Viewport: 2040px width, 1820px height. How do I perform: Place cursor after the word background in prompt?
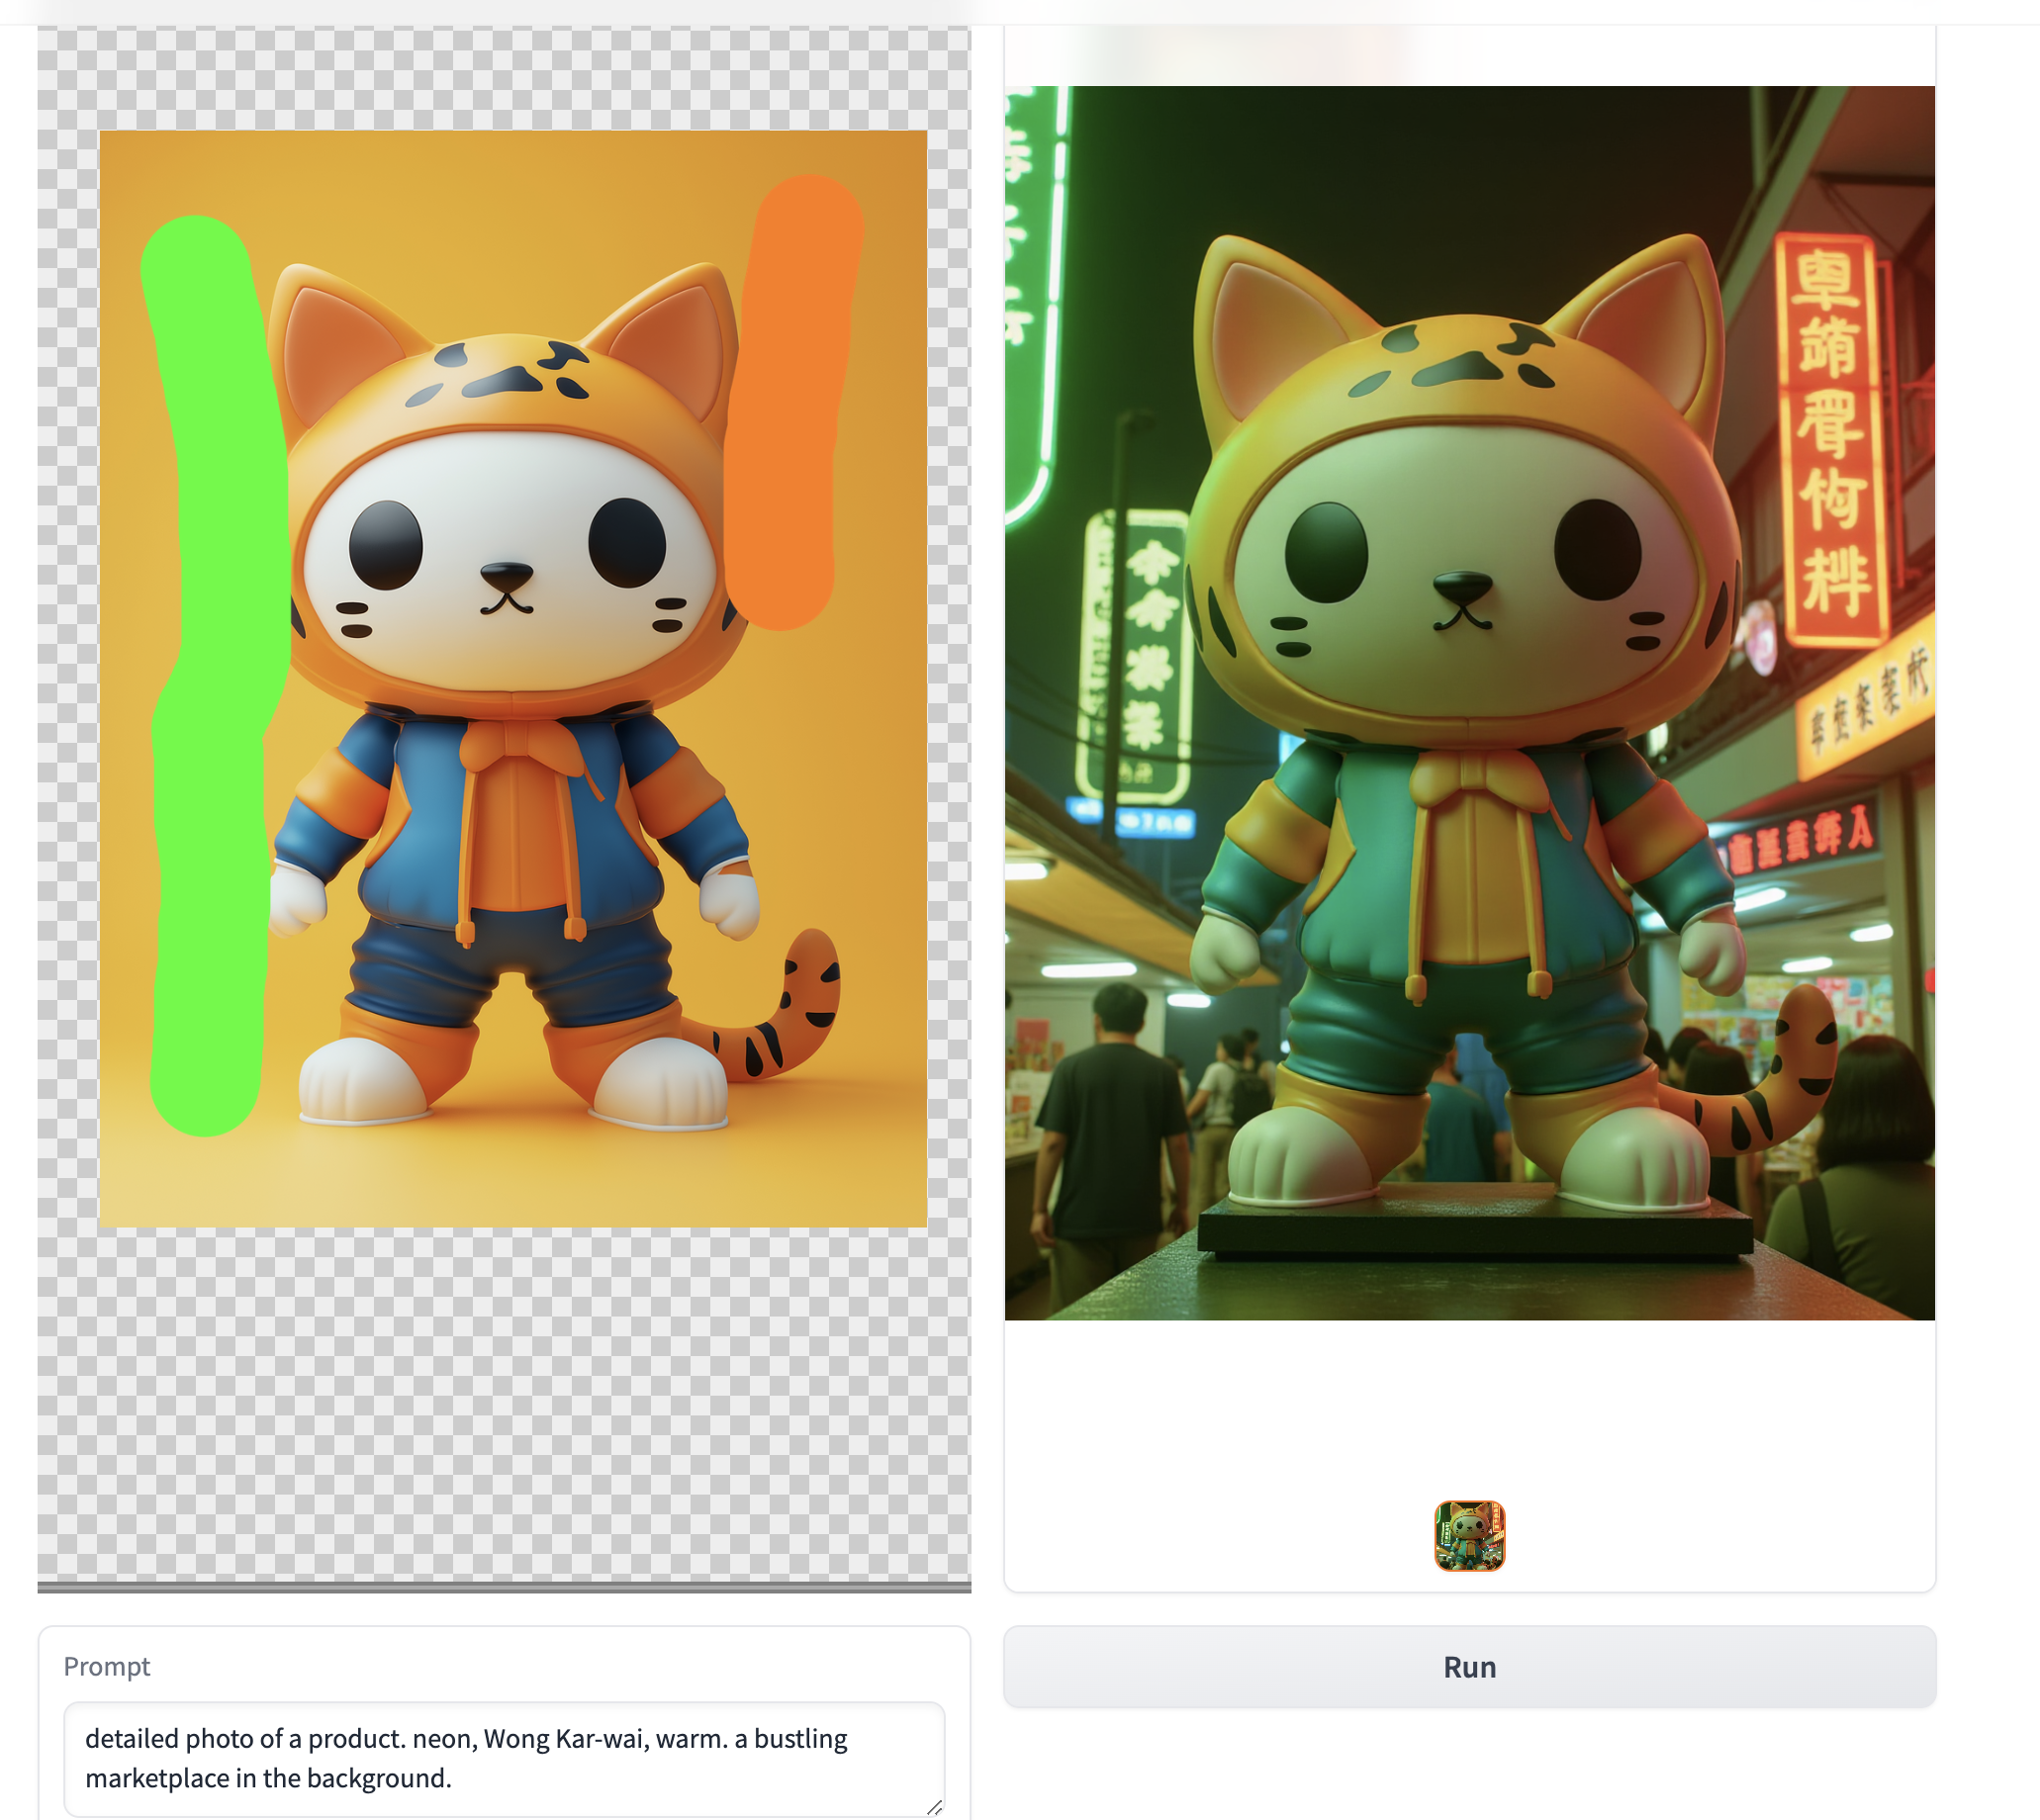tap(447, 1779)
